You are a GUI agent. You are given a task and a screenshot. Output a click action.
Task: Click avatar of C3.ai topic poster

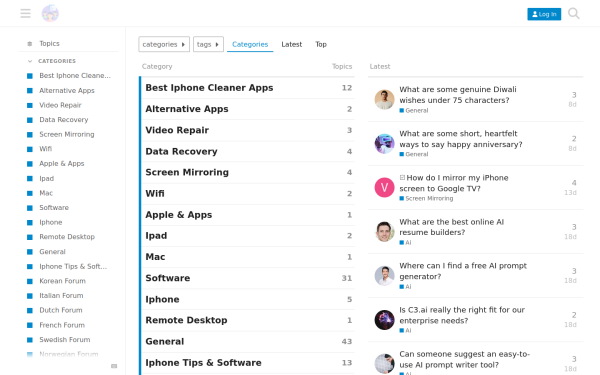point(384,320)
